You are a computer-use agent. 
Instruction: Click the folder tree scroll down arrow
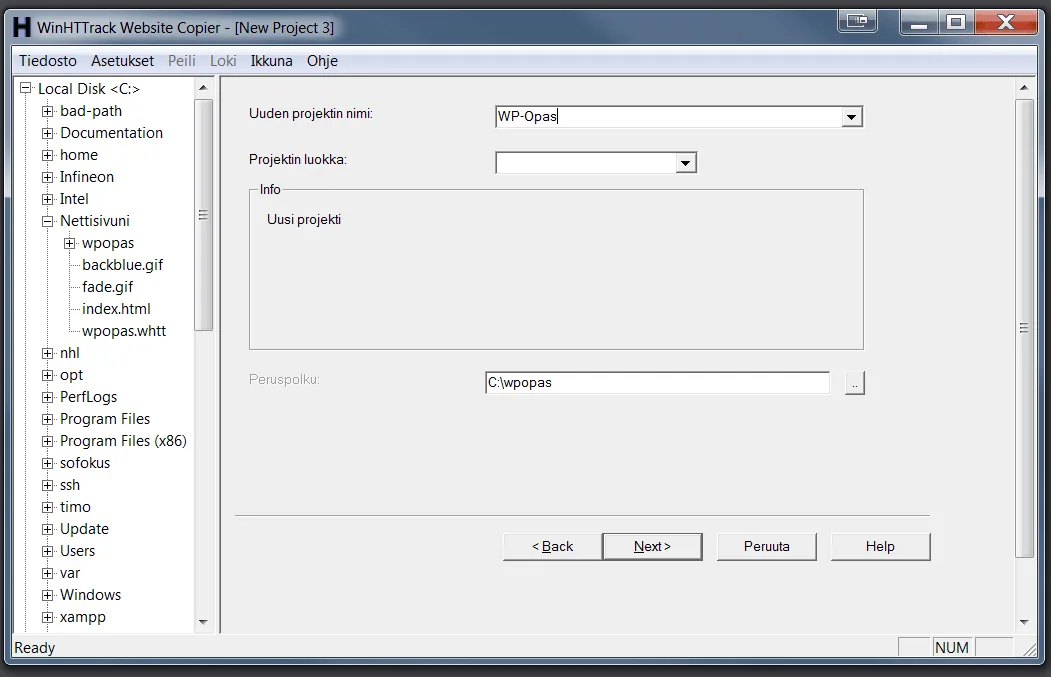(x=203, y=622)
